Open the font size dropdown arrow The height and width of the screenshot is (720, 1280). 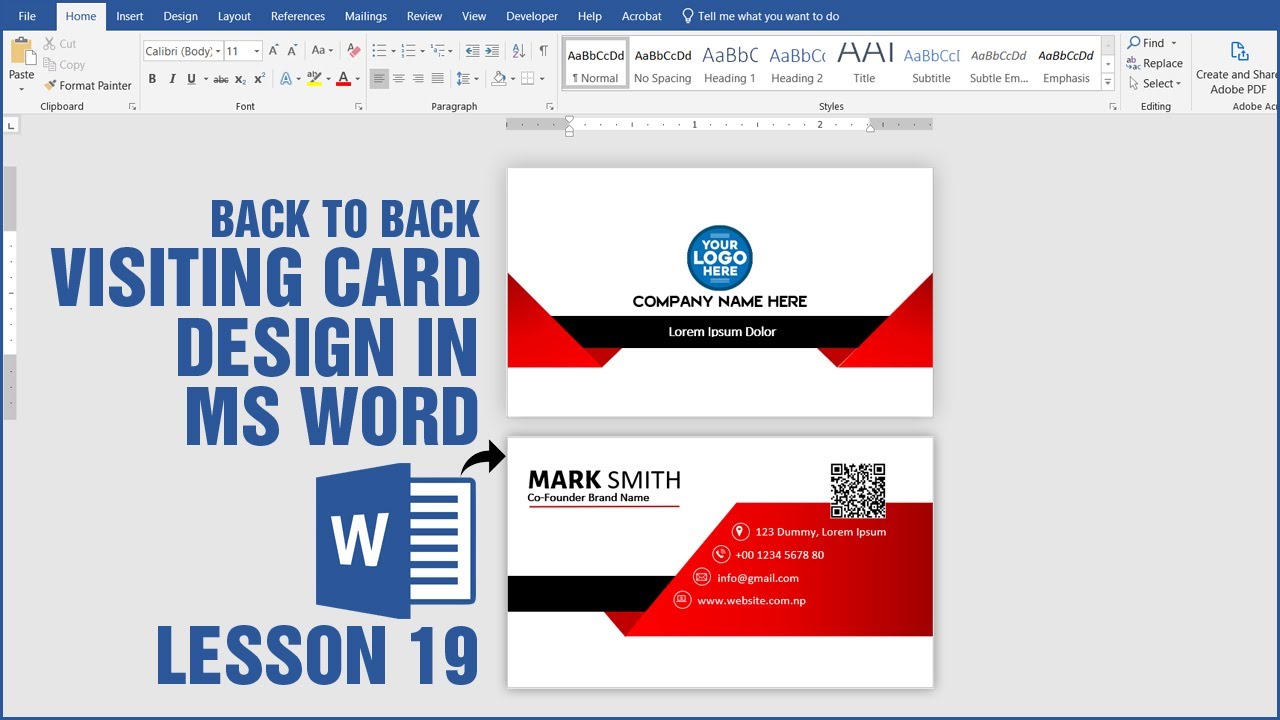[257, 51]
